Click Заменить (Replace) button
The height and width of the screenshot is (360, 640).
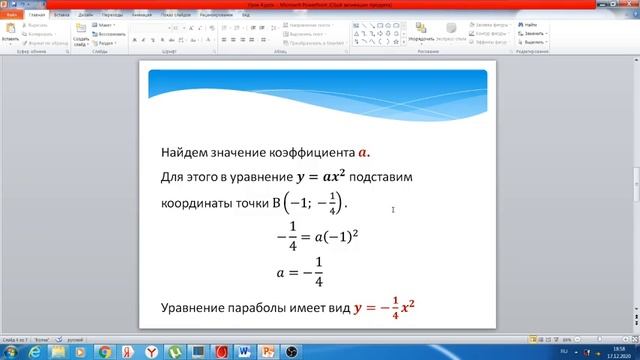(532, 33)
